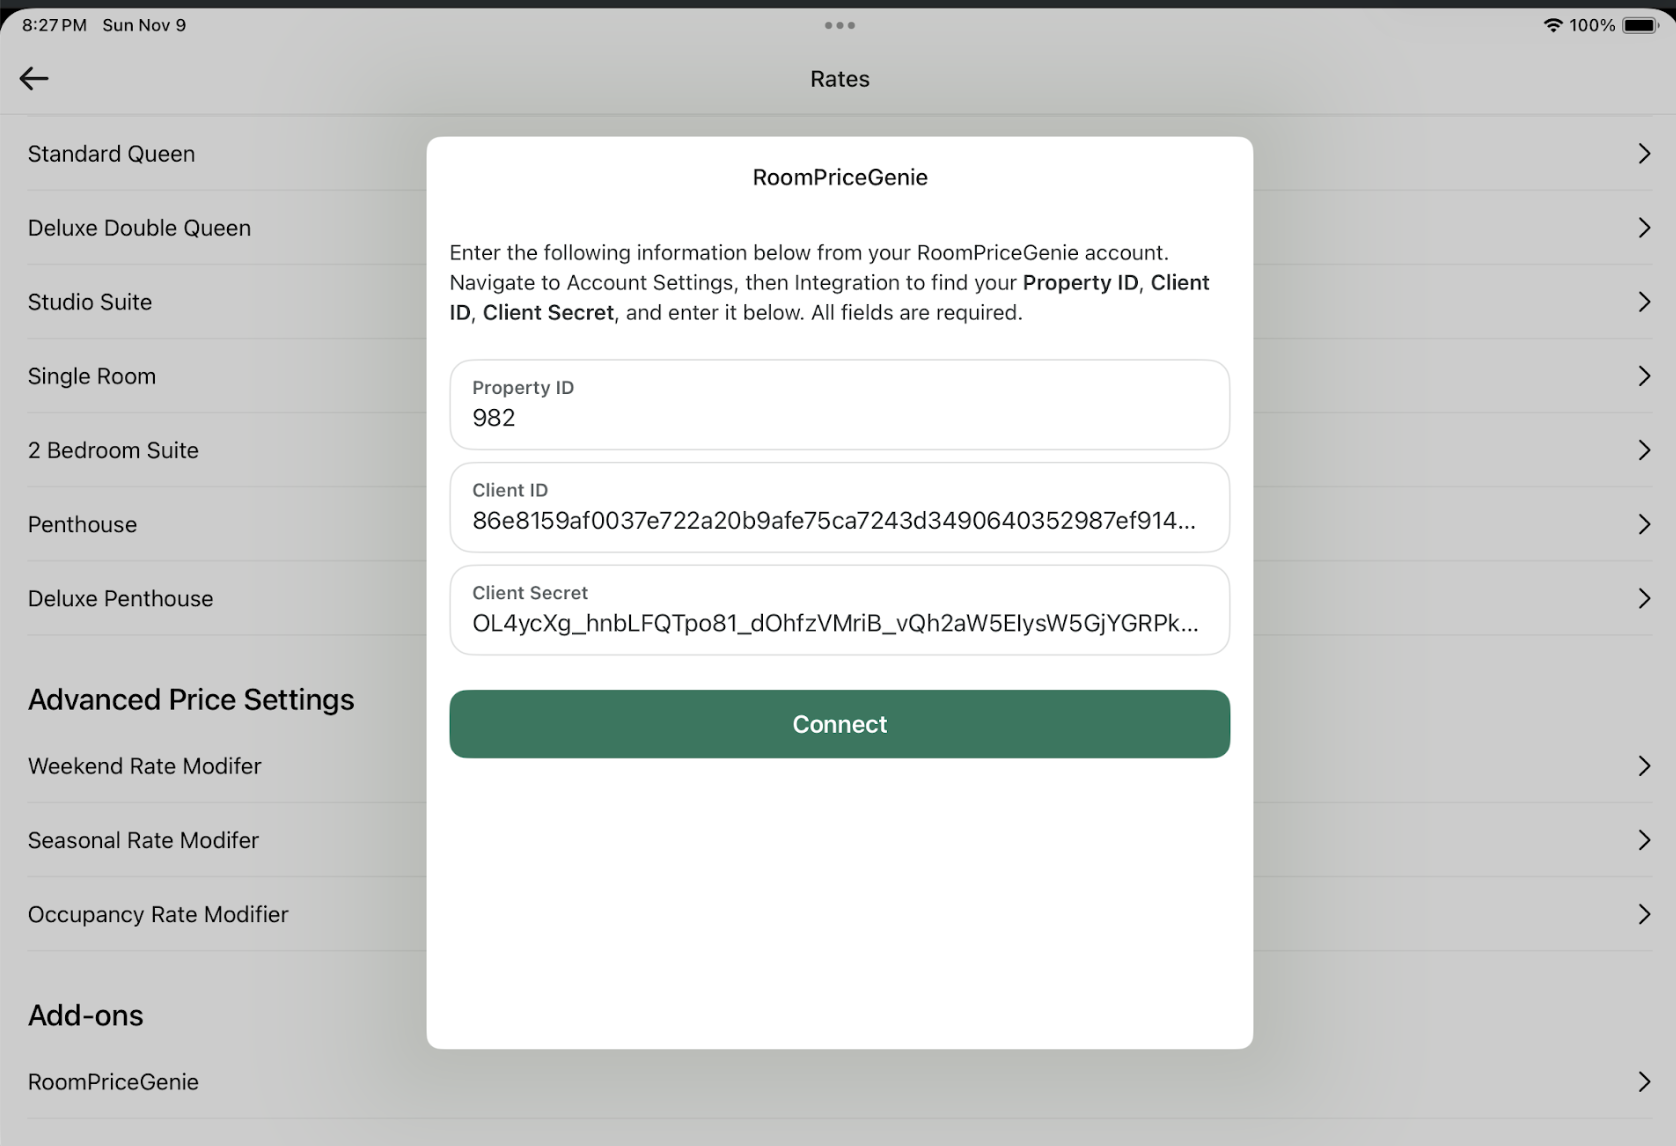This screenshot has width=1676, height=1146.
Task: Open the three-dot multitasking menu
Action: point(839,26)
